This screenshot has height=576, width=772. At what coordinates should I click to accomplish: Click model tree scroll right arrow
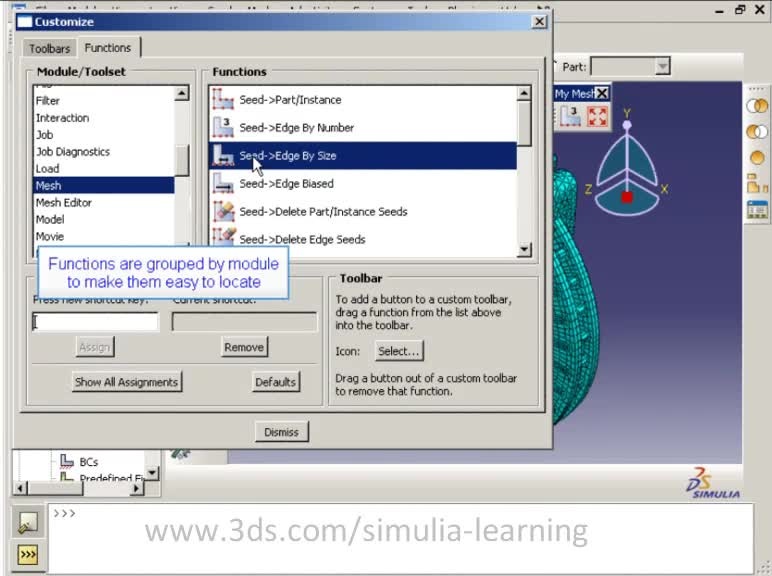[x=137, y=488]
